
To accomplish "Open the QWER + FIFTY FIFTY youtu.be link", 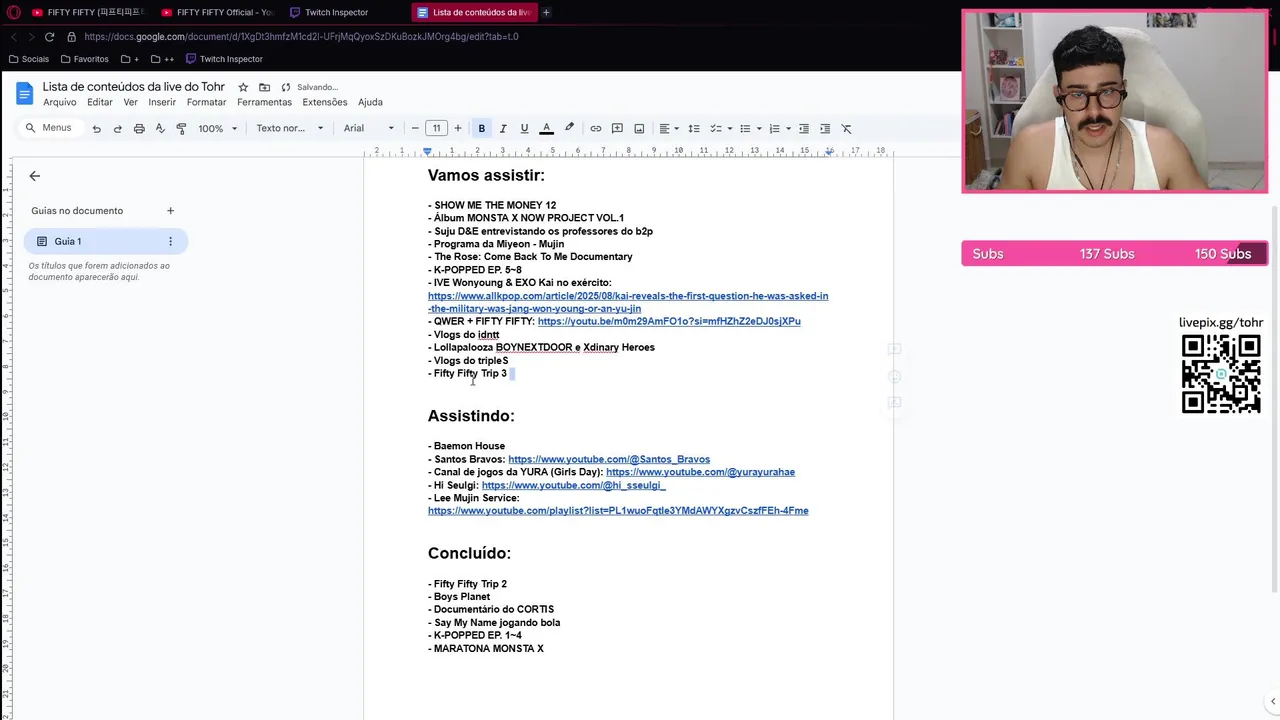I will [x=669, y=322].
